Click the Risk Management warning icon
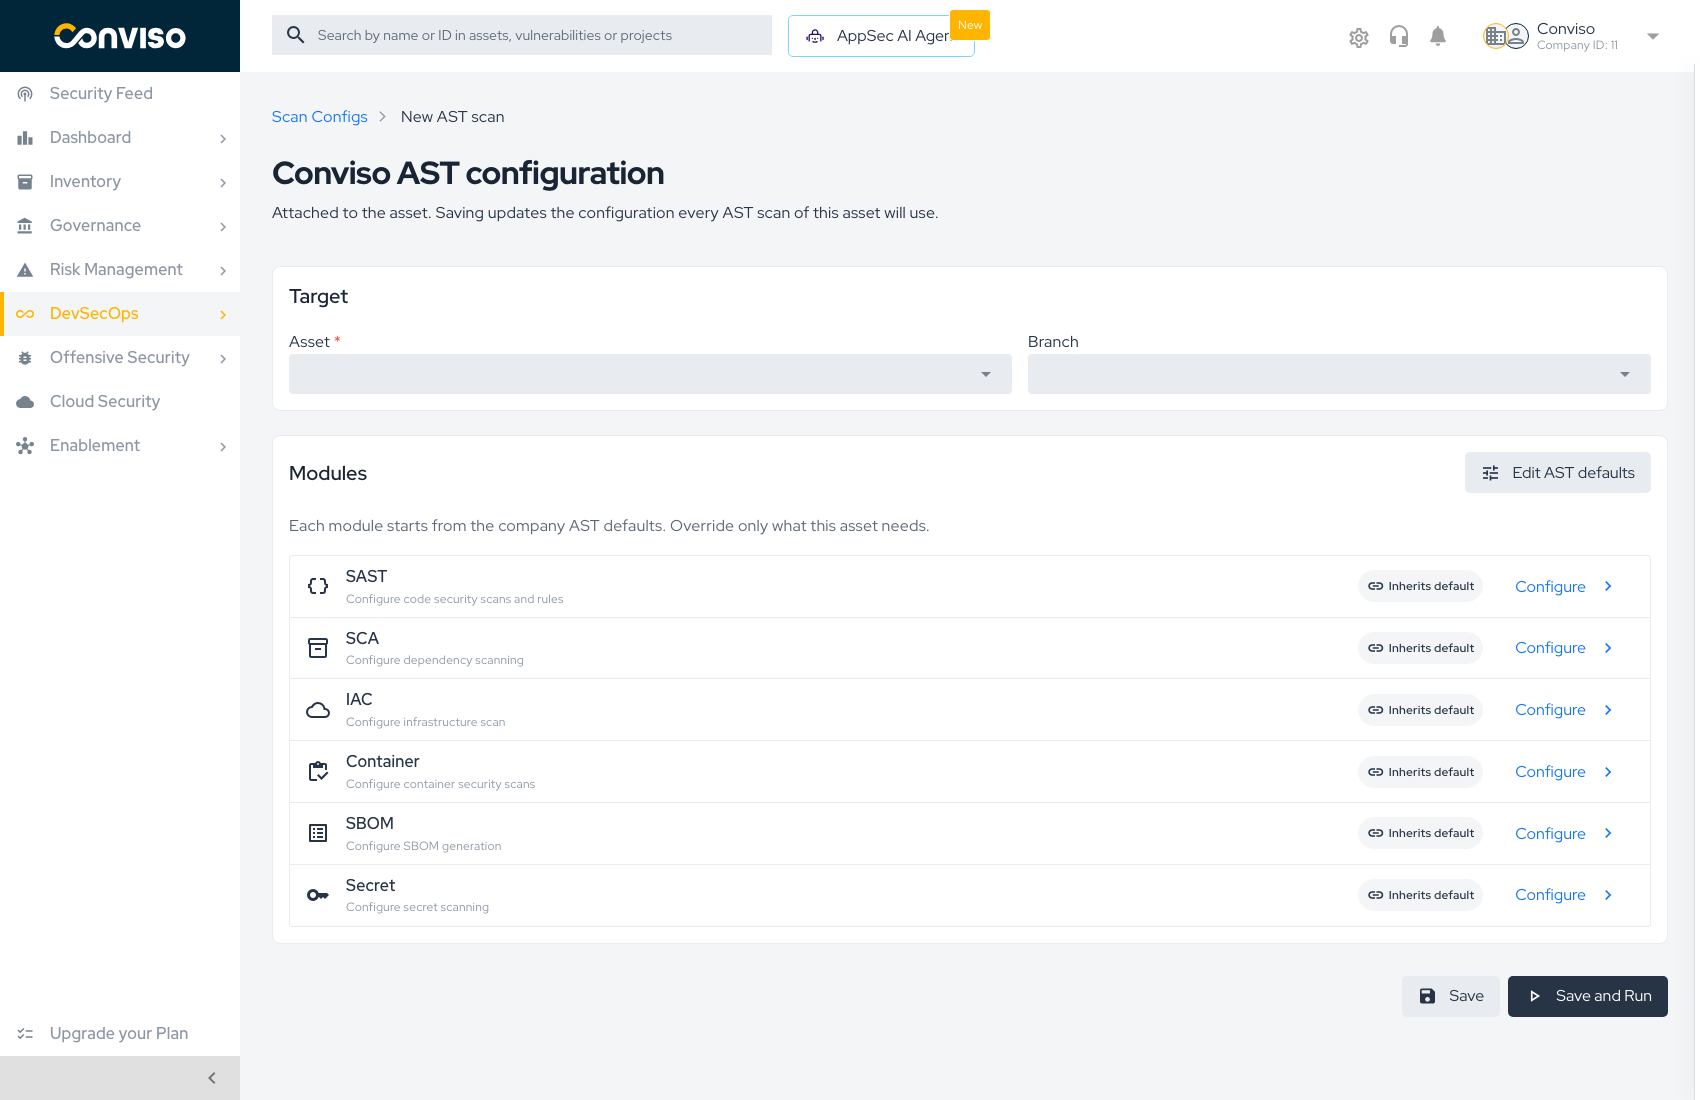Viewport: 1700px width, 1100px height. pyautogui.click(x=25, y=269)
